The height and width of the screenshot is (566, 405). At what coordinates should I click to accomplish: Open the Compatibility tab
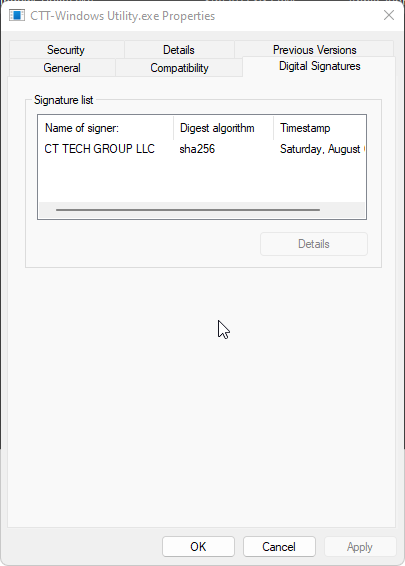coord(179,68)
